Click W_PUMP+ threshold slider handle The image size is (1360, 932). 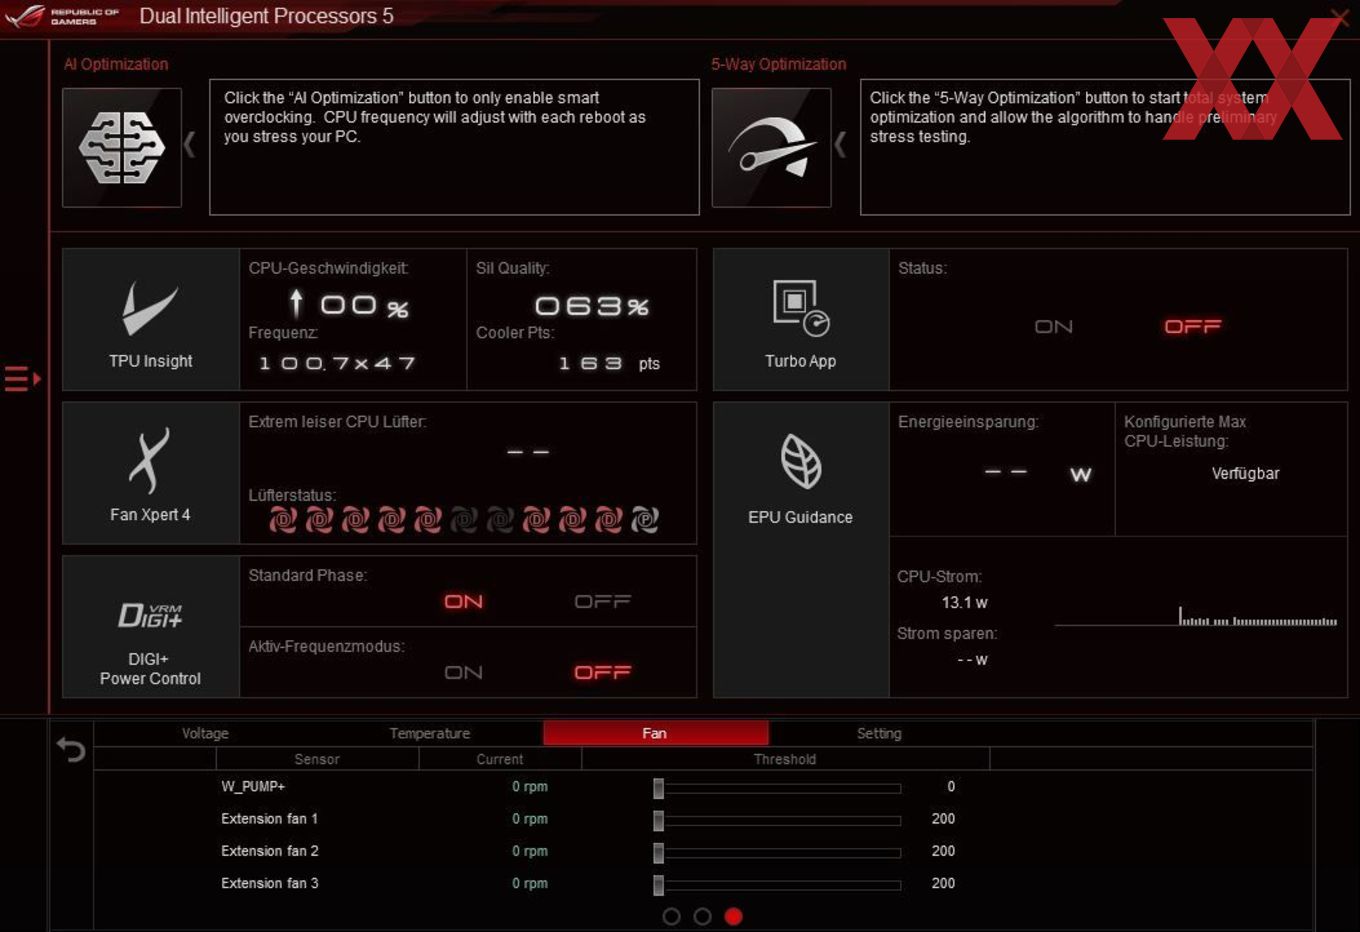coord(658,788)
